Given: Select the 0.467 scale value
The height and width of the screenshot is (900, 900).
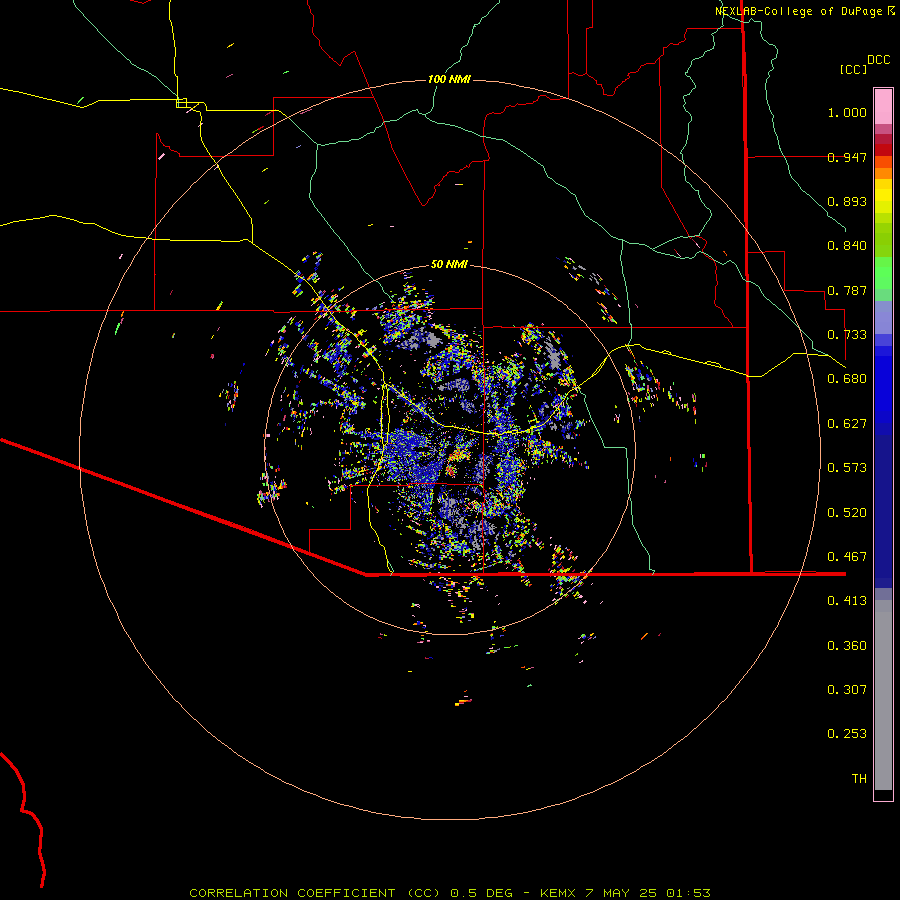Looking at the screenshot, I should point(847,557).
